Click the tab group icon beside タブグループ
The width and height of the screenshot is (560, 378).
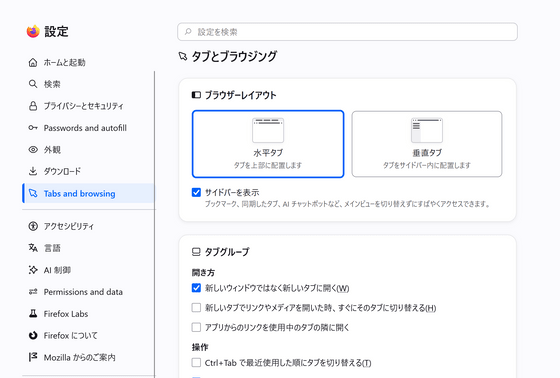196,252
